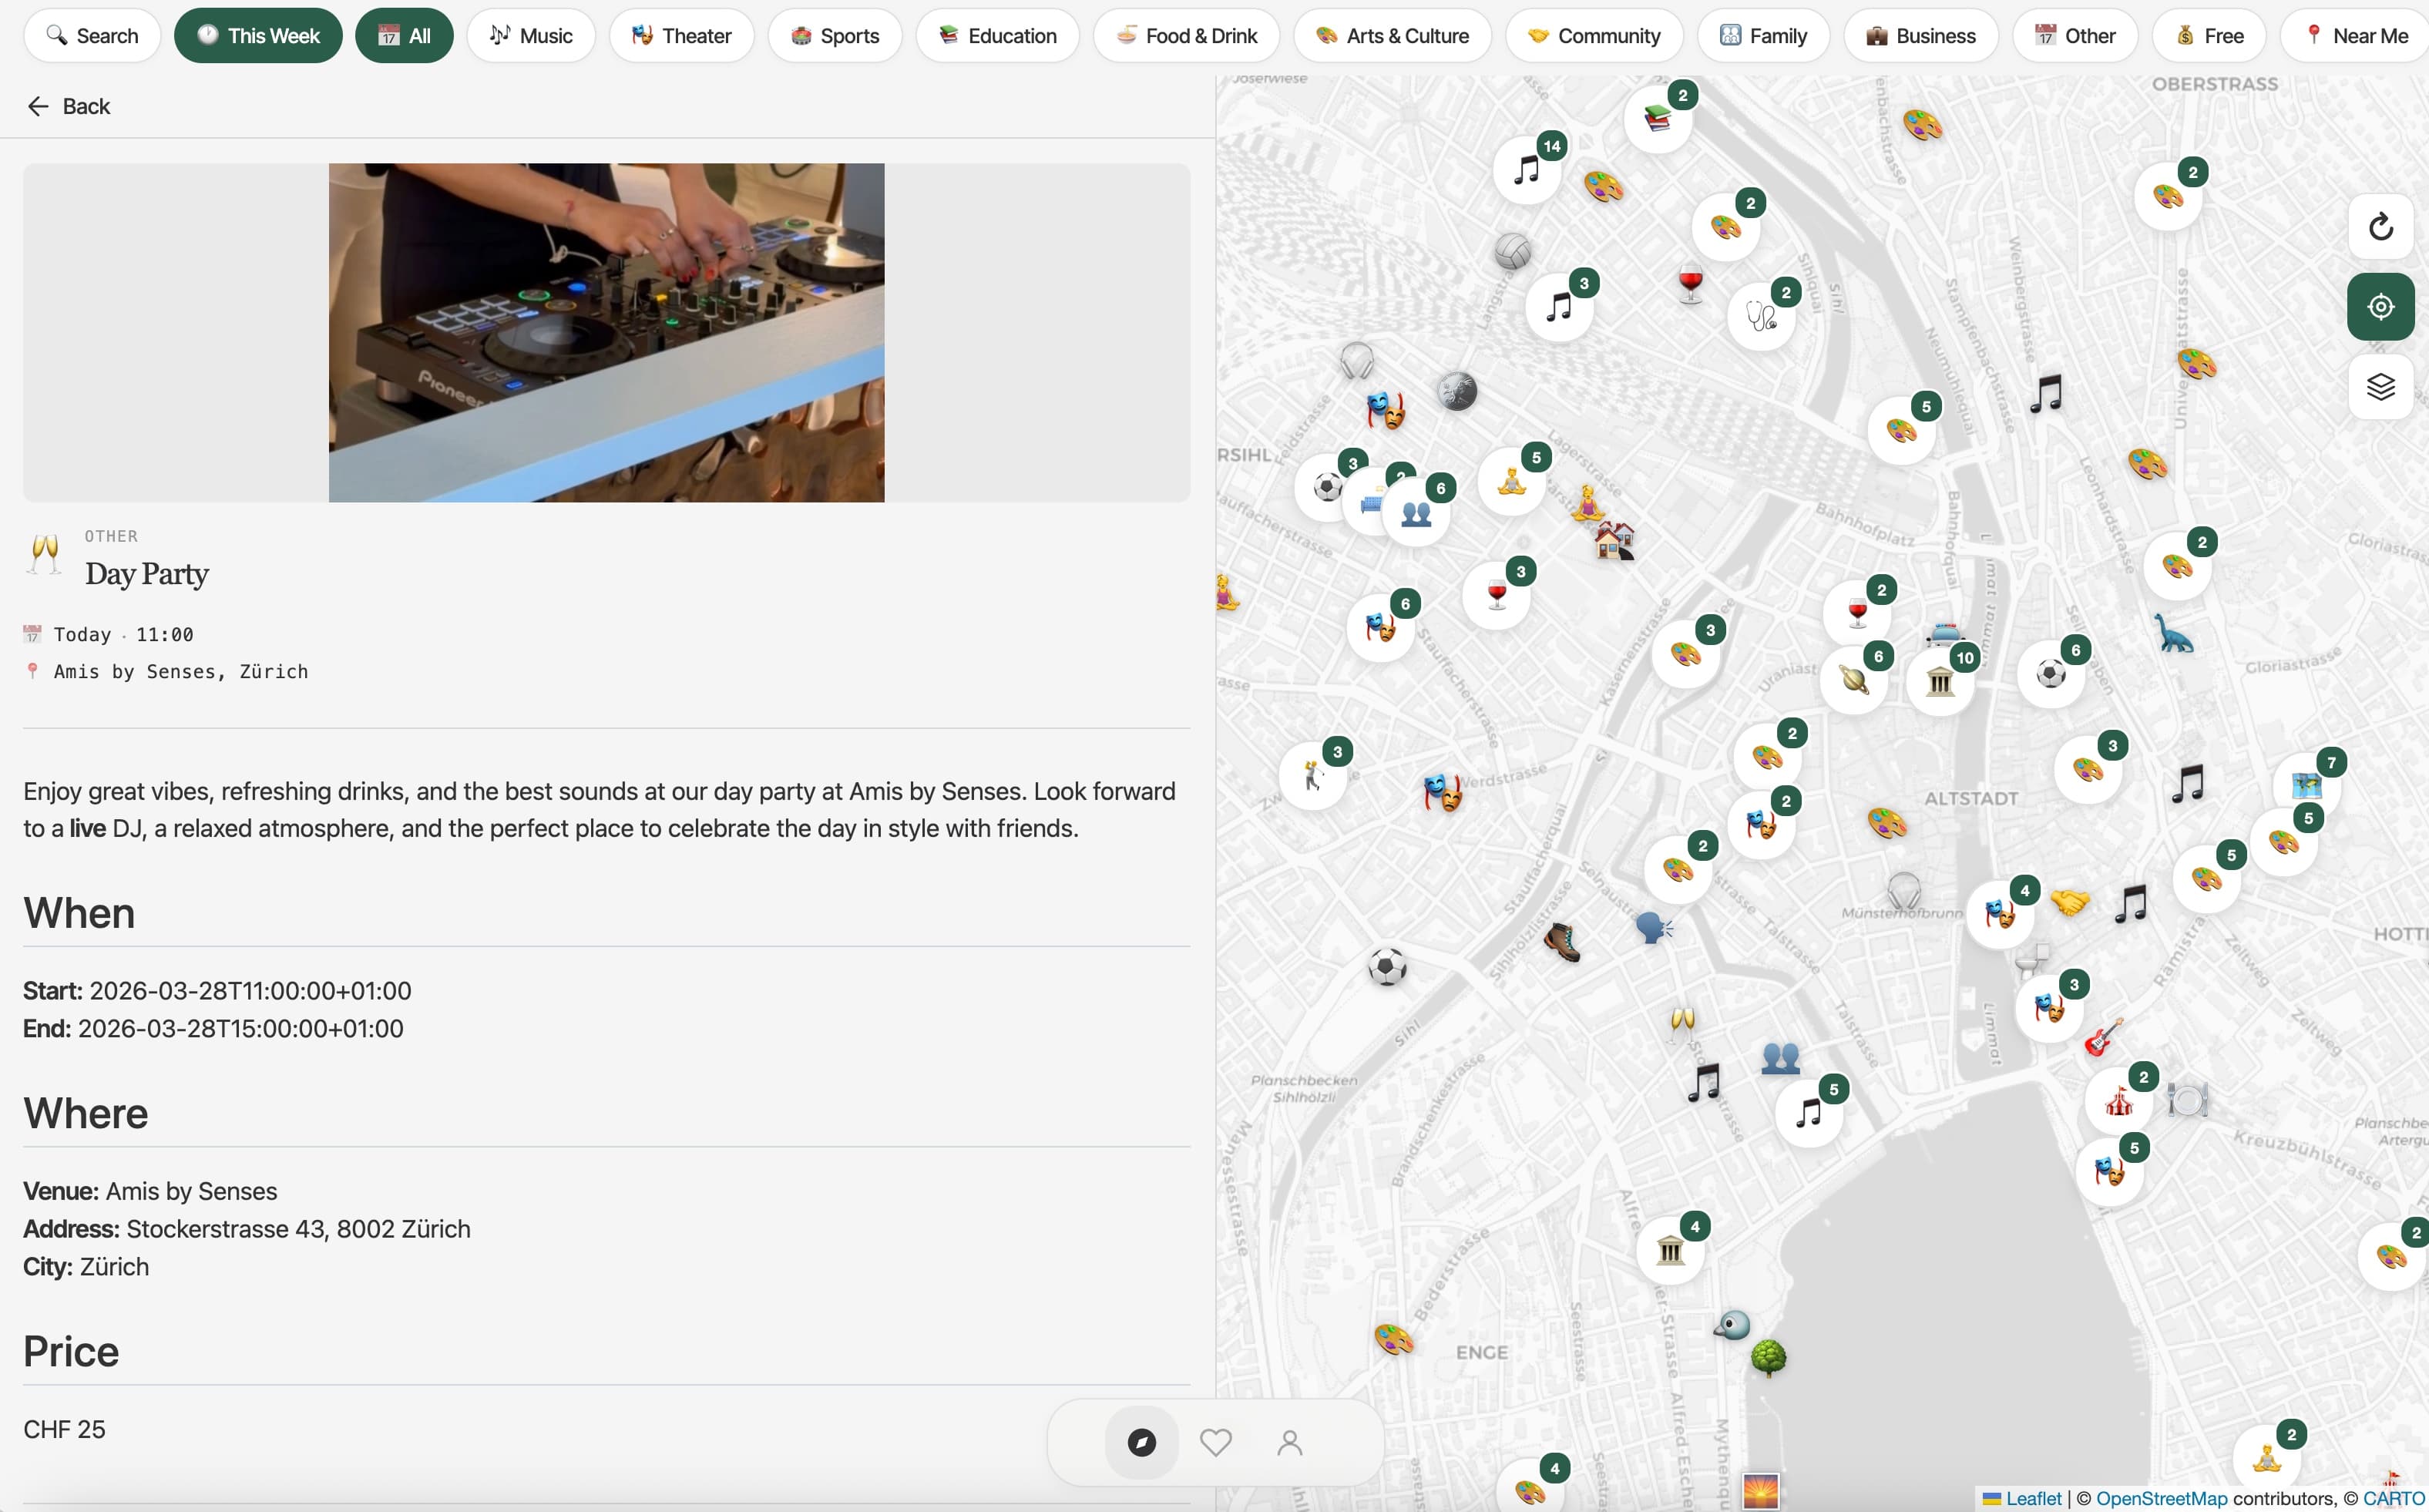
Task: Open the museum cluster with 4 events
Action: click(x=1670, y=1250)
